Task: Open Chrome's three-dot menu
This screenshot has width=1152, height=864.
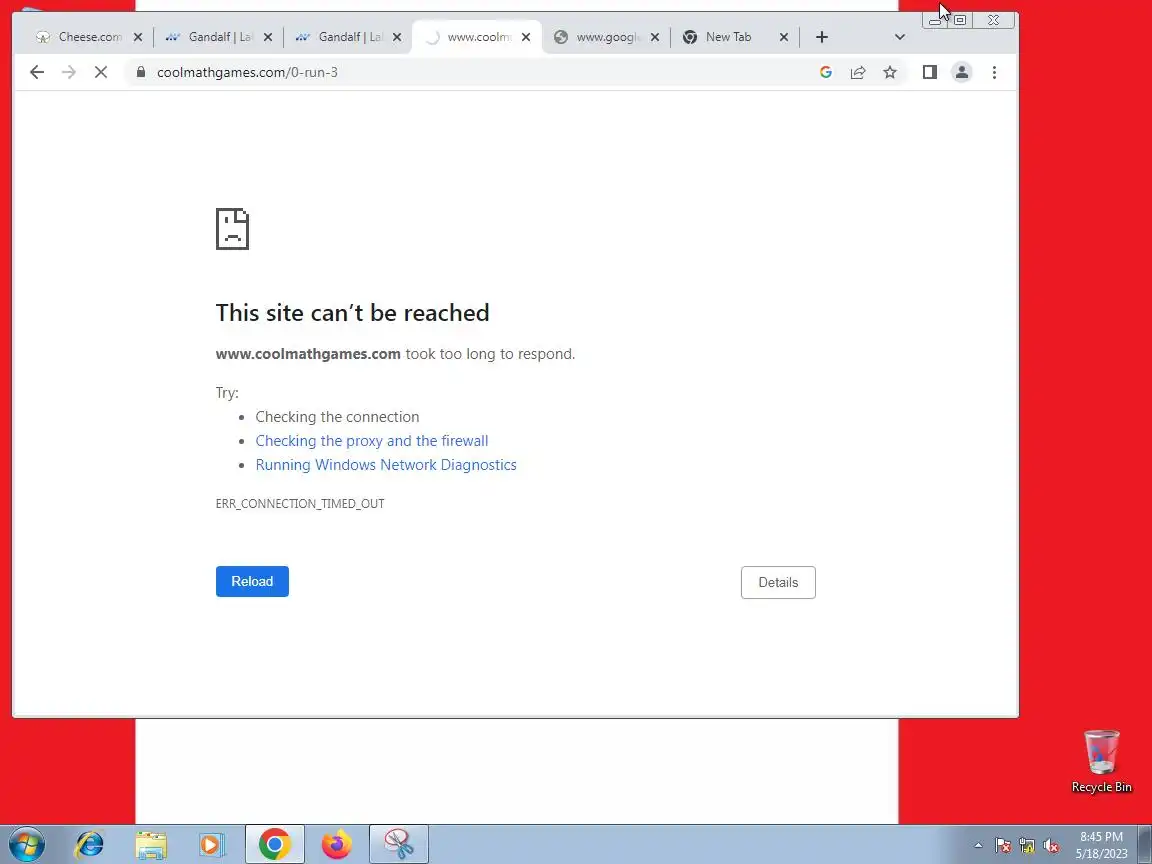Action: pyautogui.click(x=994, y=72)
